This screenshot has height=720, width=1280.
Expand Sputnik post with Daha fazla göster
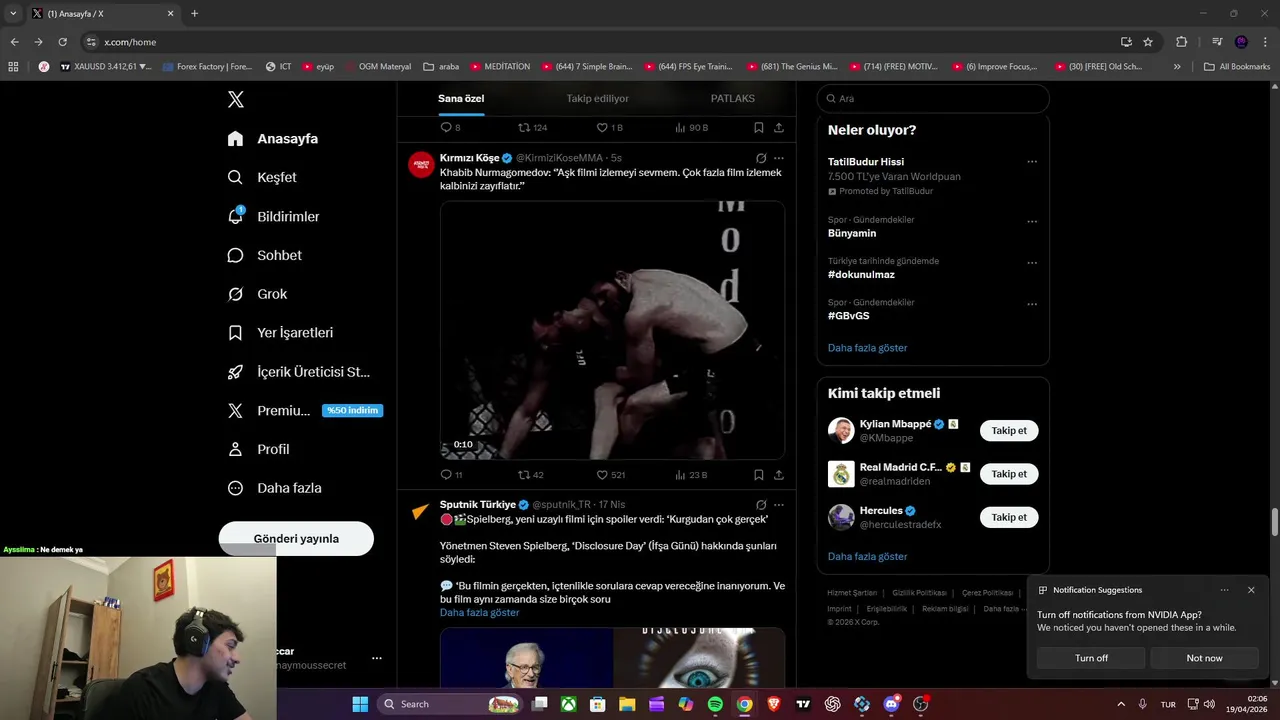(480, 612)
